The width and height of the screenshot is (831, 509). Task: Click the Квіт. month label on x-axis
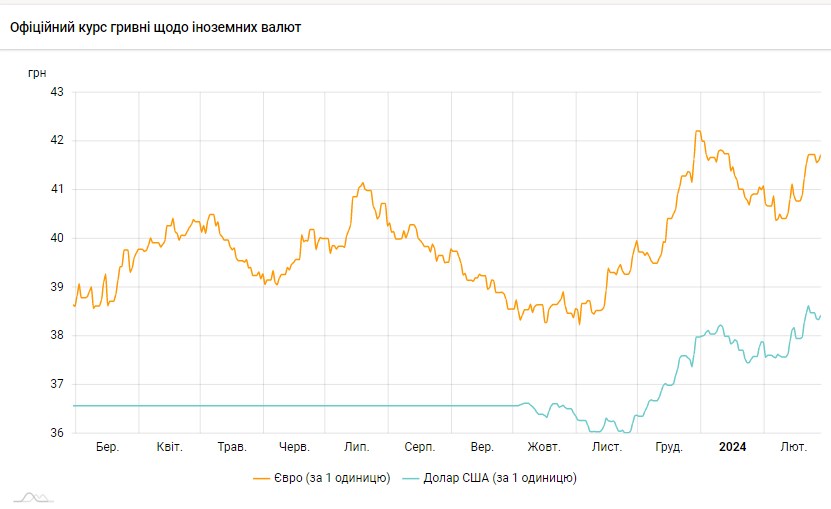(169, 447)
